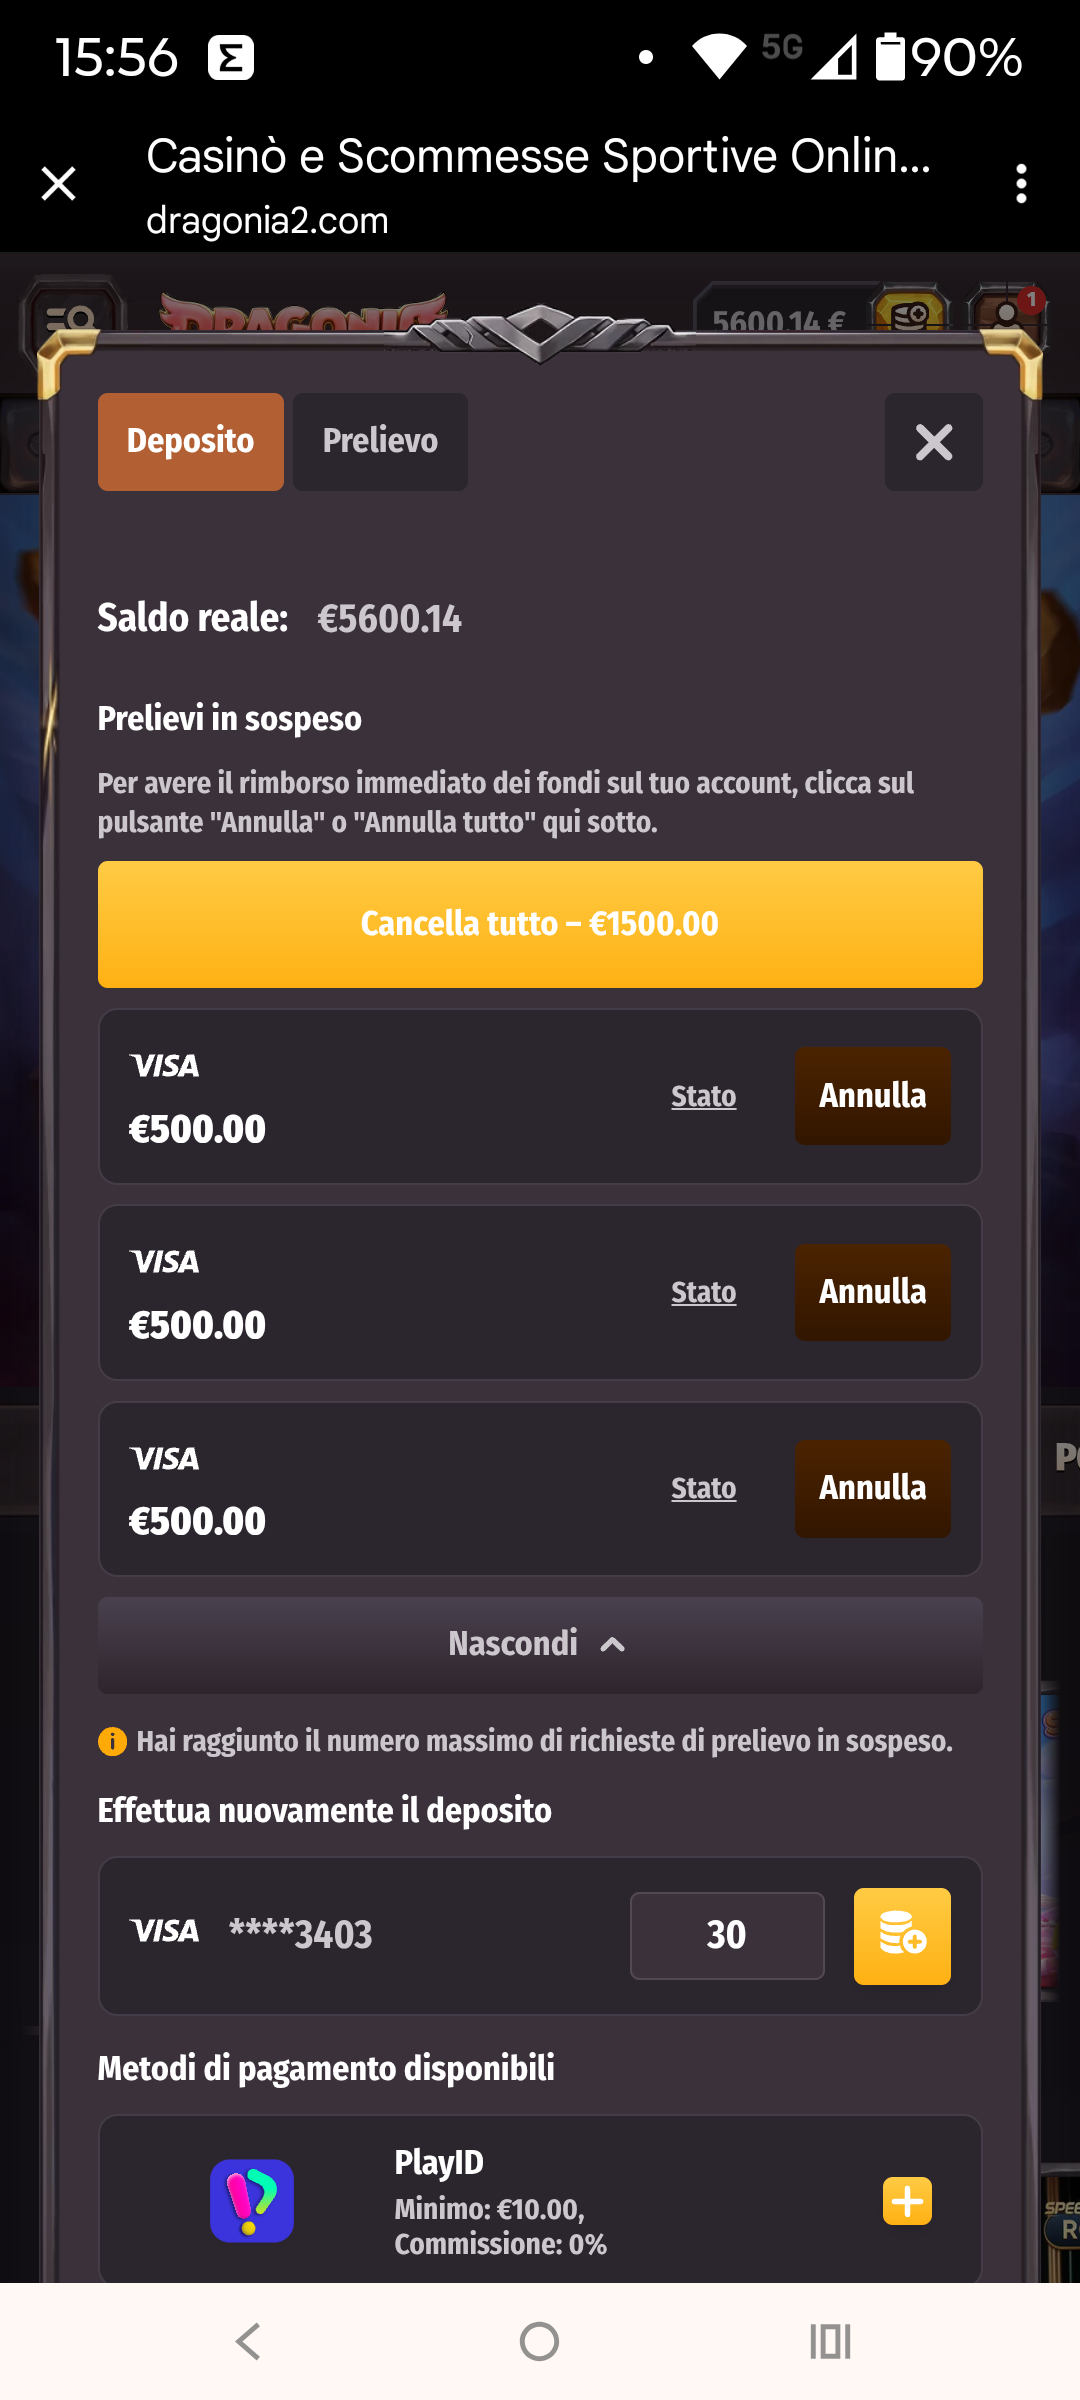This screenshot has height=2400, width=1080.
Task: Collapse pending withdrawals with Nascondi
Action: click(x=540, y=1645)
